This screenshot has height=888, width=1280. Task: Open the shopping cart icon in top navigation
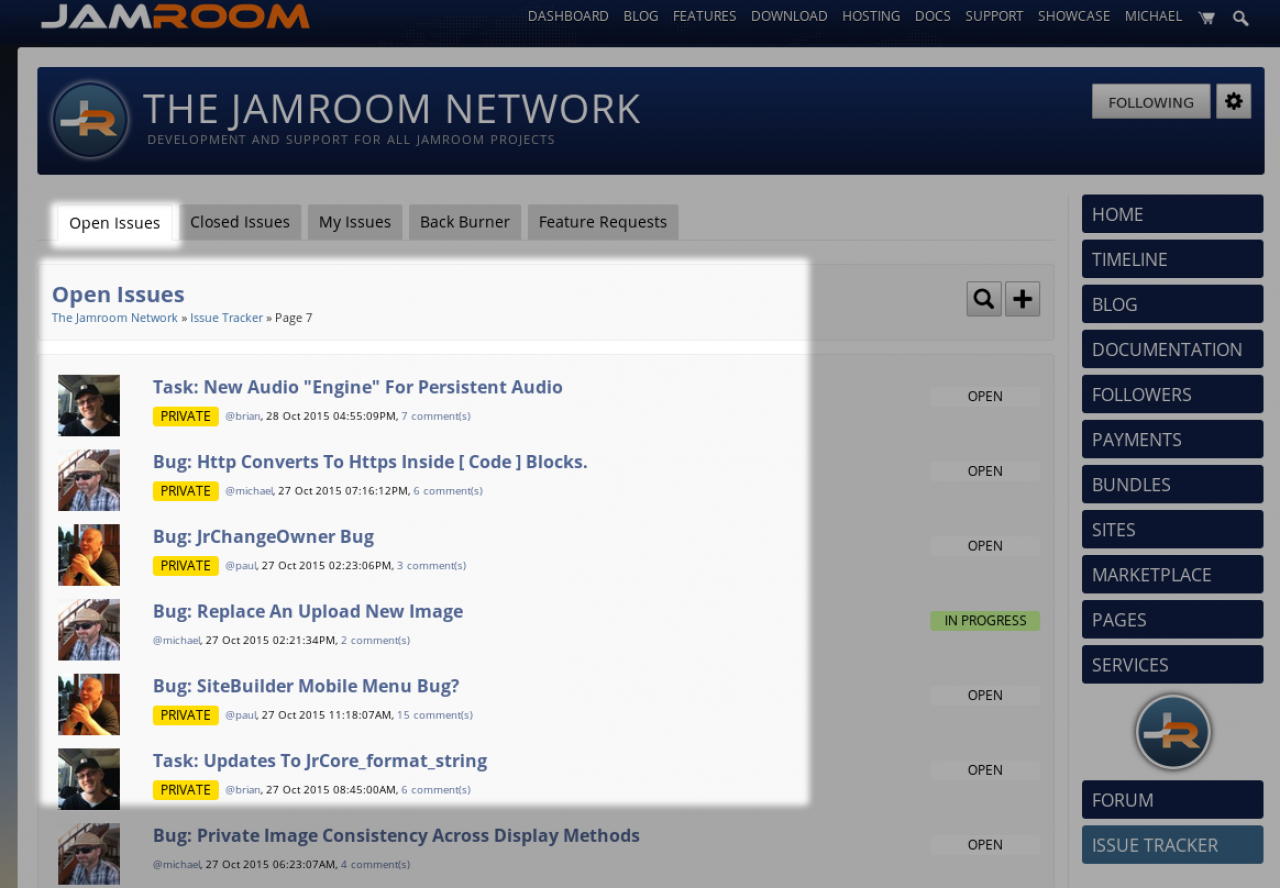click(1206, 17)
